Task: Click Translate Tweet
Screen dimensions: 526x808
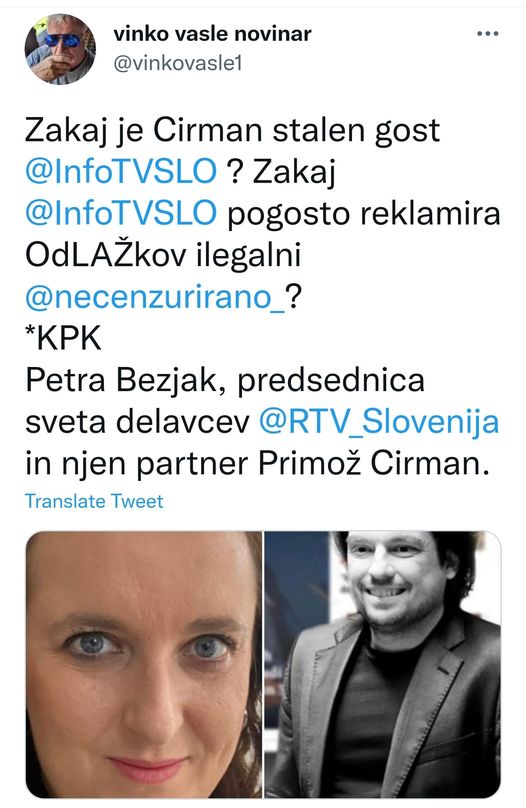Action: click(94, 501)
